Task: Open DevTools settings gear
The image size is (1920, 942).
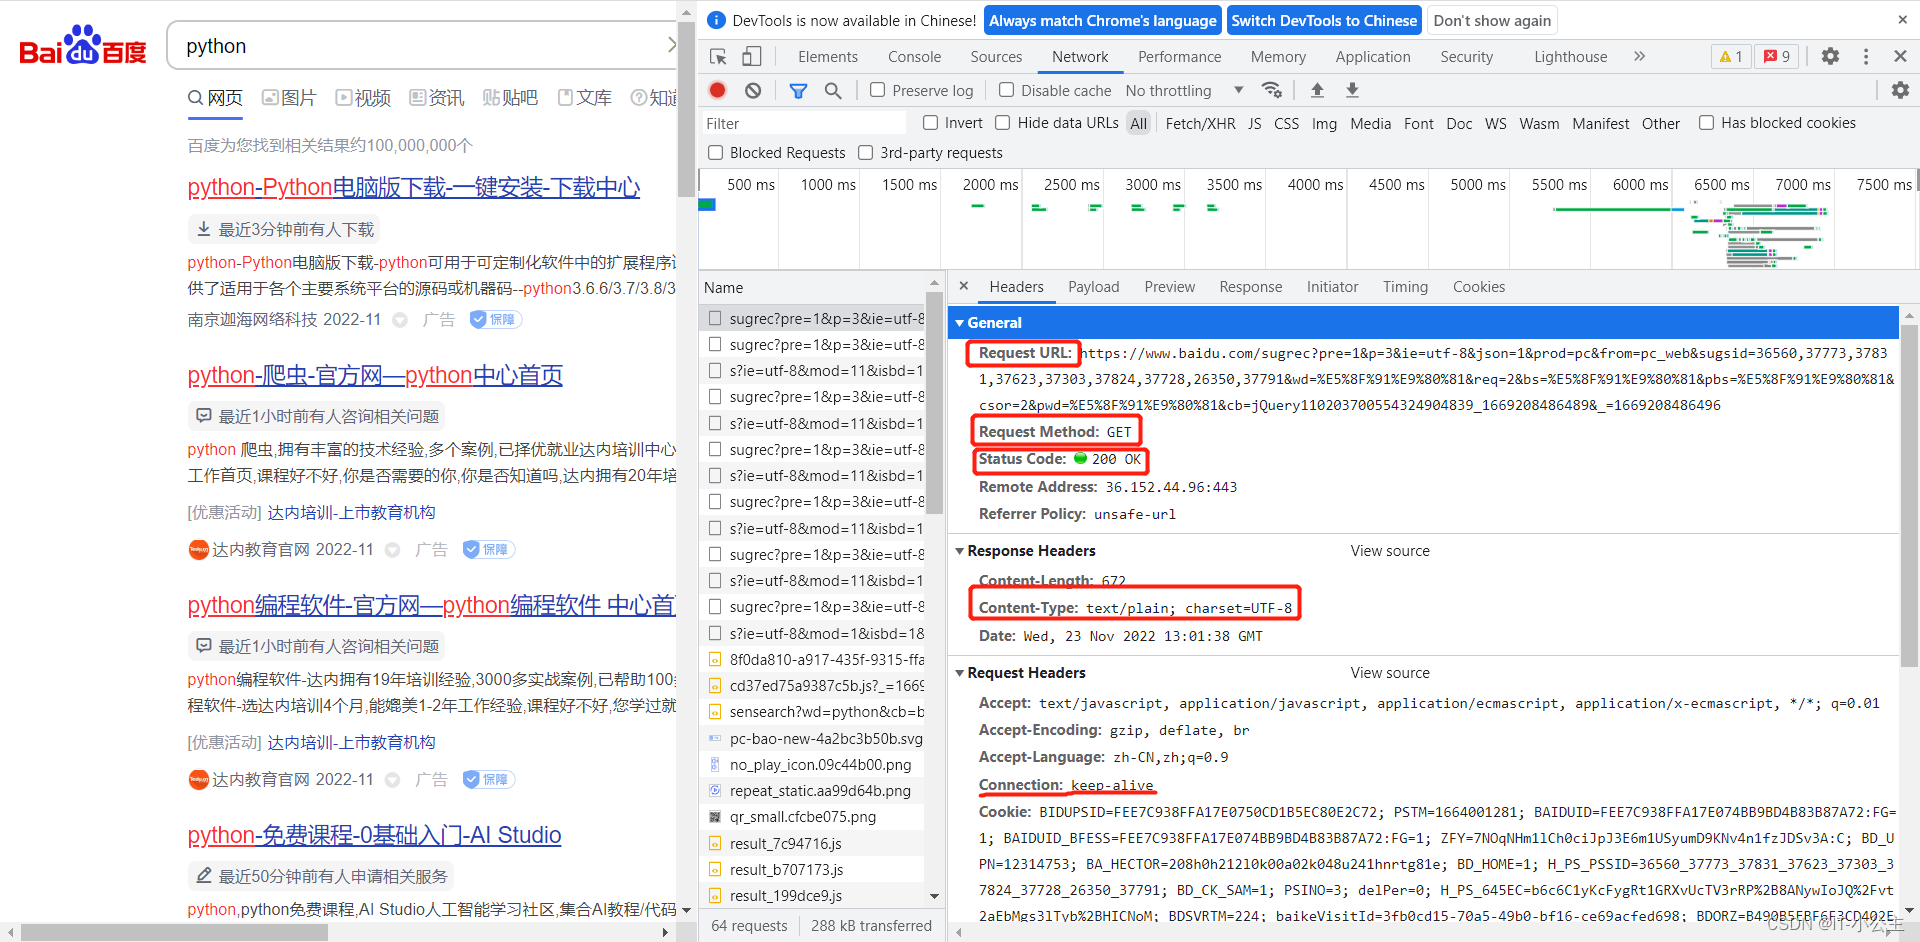Action: coord(1830,57)
